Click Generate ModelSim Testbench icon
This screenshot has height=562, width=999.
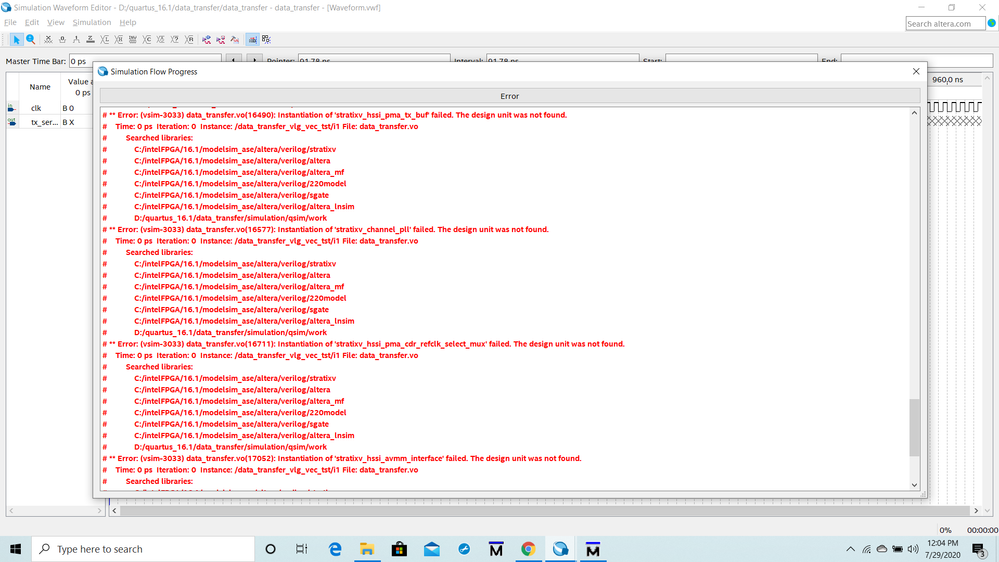pyautogui.click(x=234, y=40)
